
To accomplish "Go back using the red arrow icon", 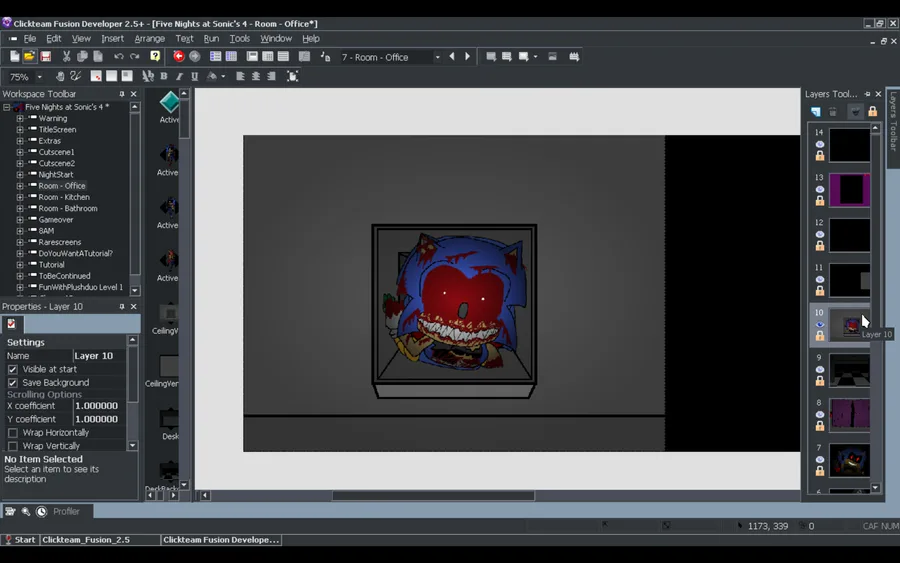I will click(179, 56).
